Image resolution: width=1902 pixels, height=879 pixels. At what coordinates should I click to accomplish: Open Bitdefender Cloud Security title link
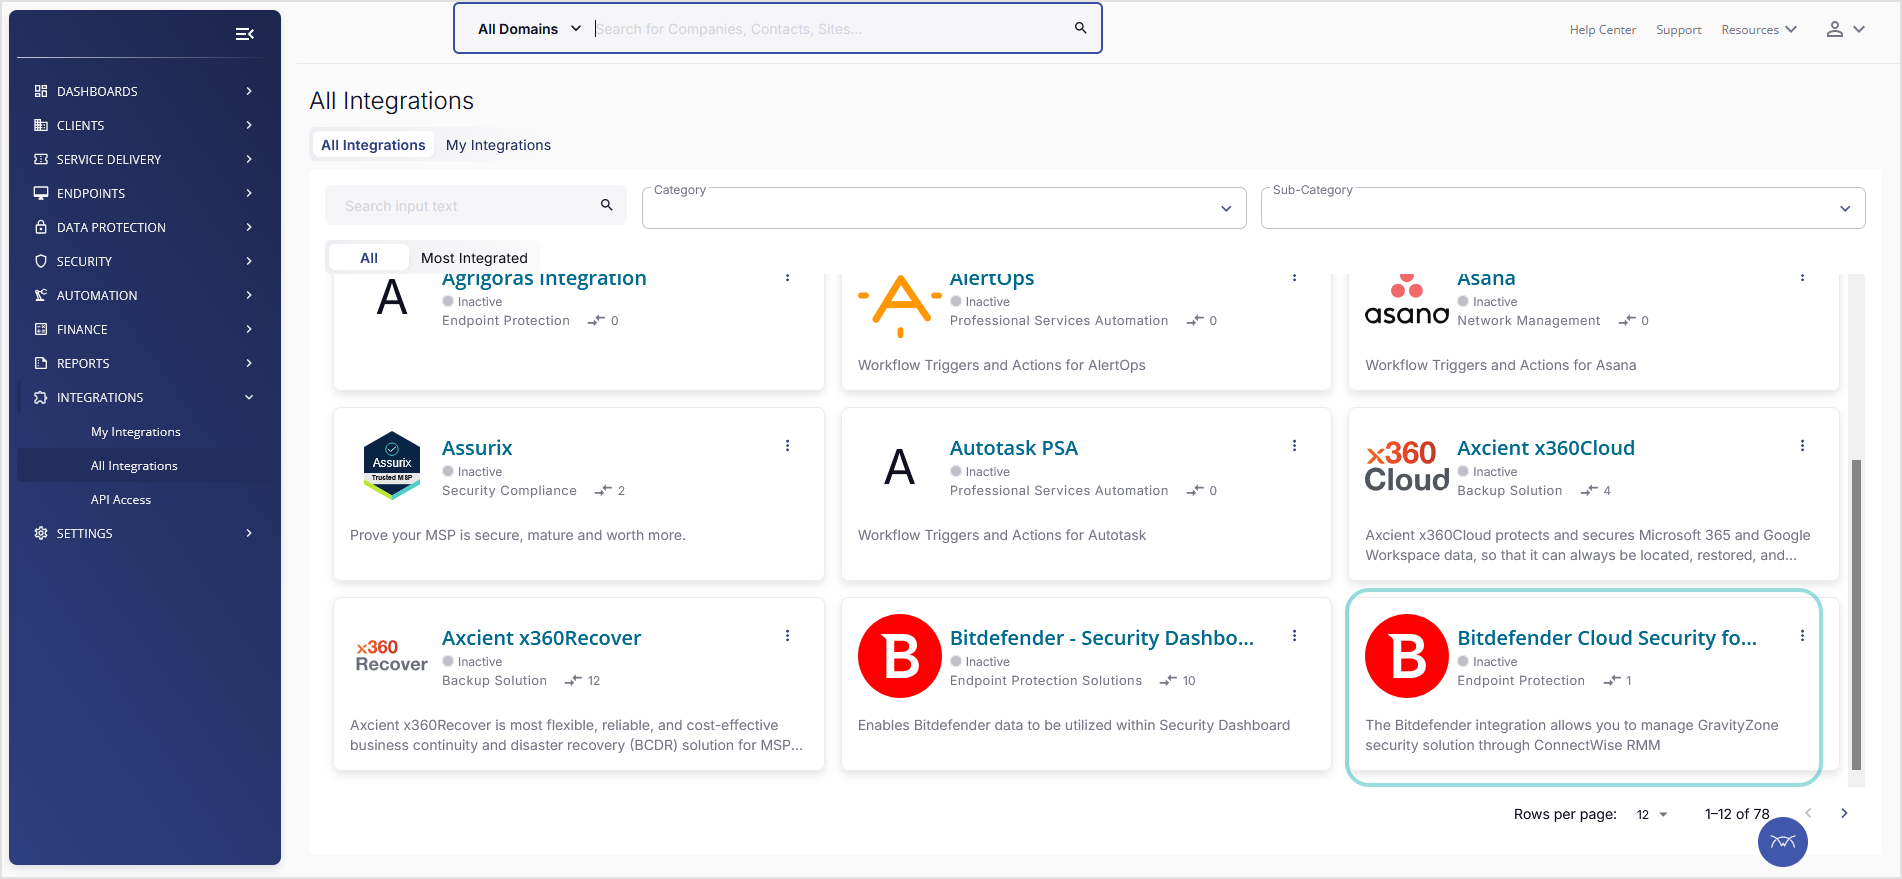tap(1607, 638)
